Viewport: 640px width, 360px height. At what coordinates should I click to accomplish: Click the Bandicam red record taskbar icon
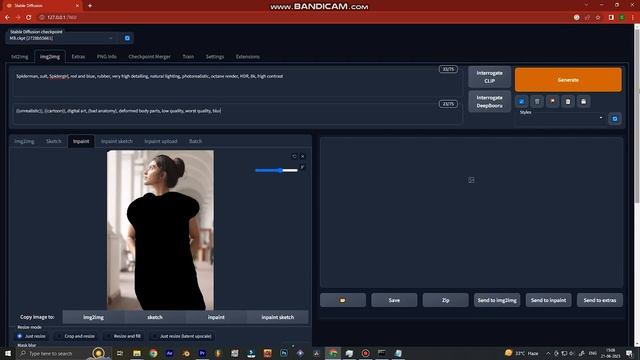(365, 353)
